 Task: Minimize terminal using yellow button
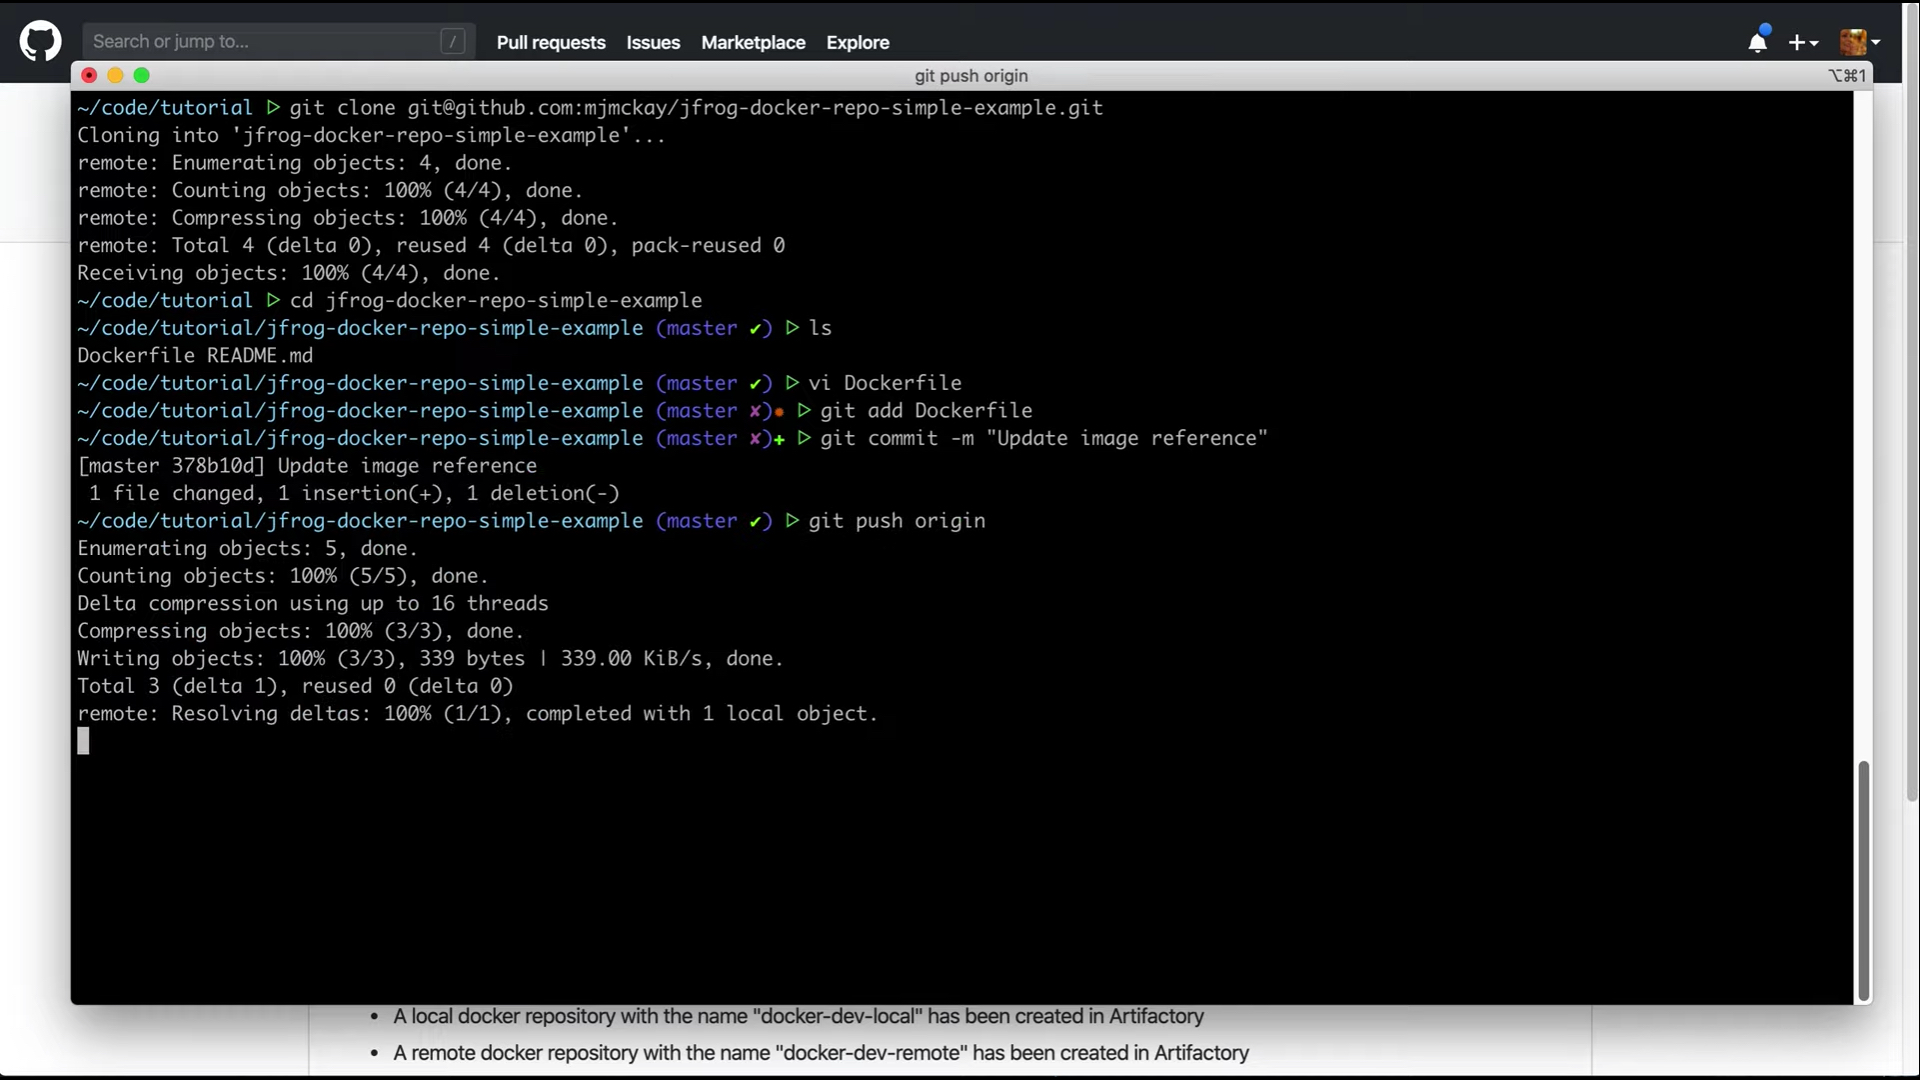click(115, 75)
